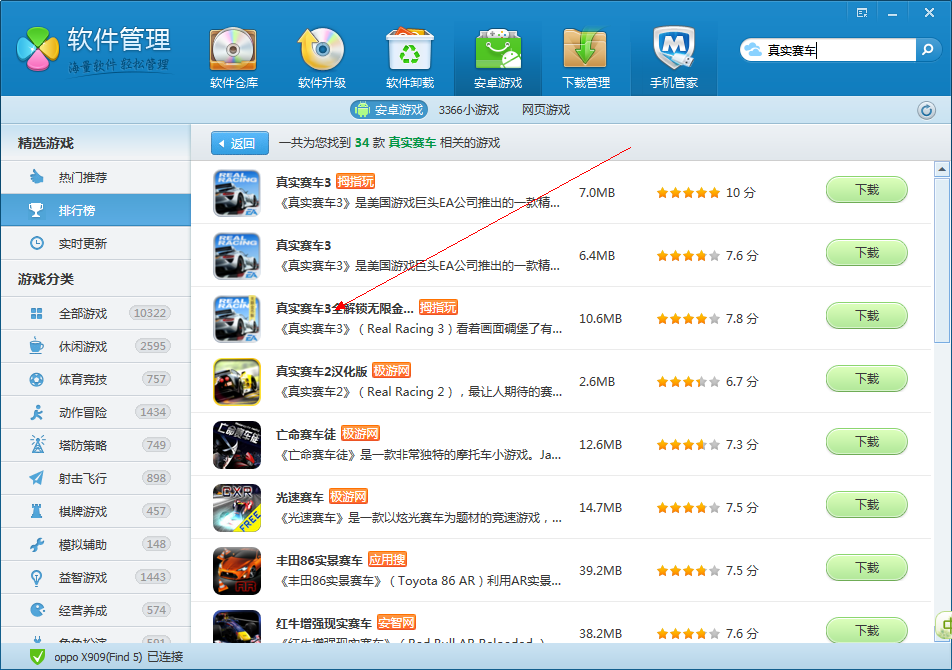Open the 软件升级 upgrade section
This screenshot has height=670, width=952.
coord(321,58)
